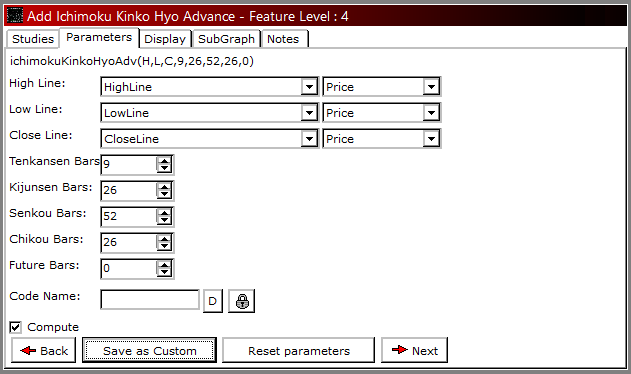The image size is (631, 374).
Task: Switch to the Studies tab
Action: point(33,39)
